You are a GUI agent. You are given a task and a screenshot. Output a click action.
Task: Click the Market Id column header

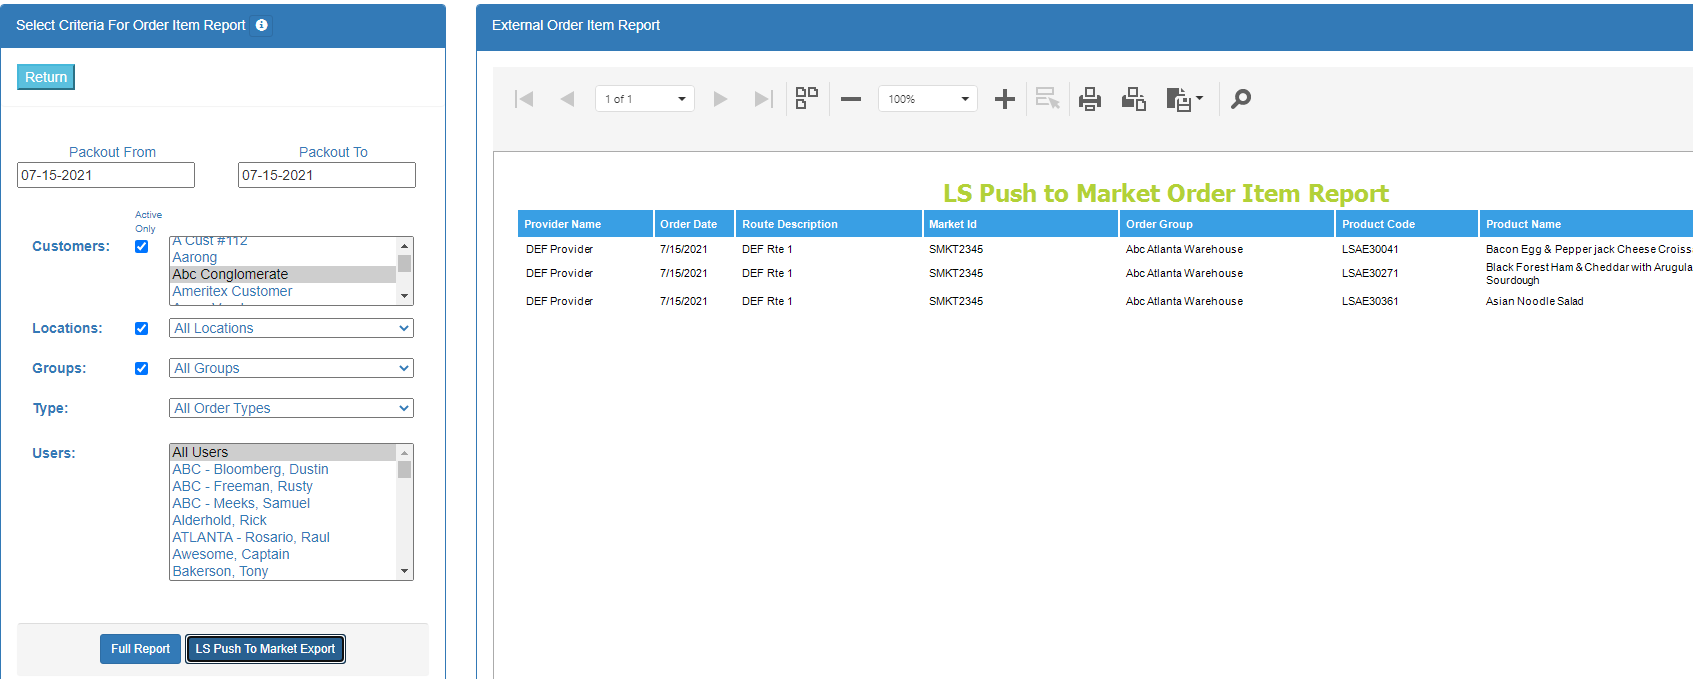(x=1021, y=224)
